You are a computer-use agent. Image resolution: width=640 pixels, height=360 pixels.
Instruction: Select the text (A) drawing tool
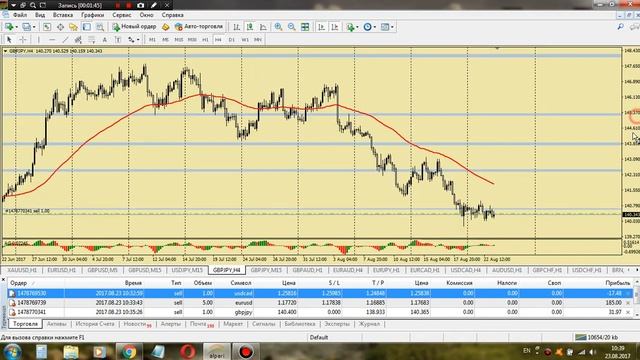104,40
